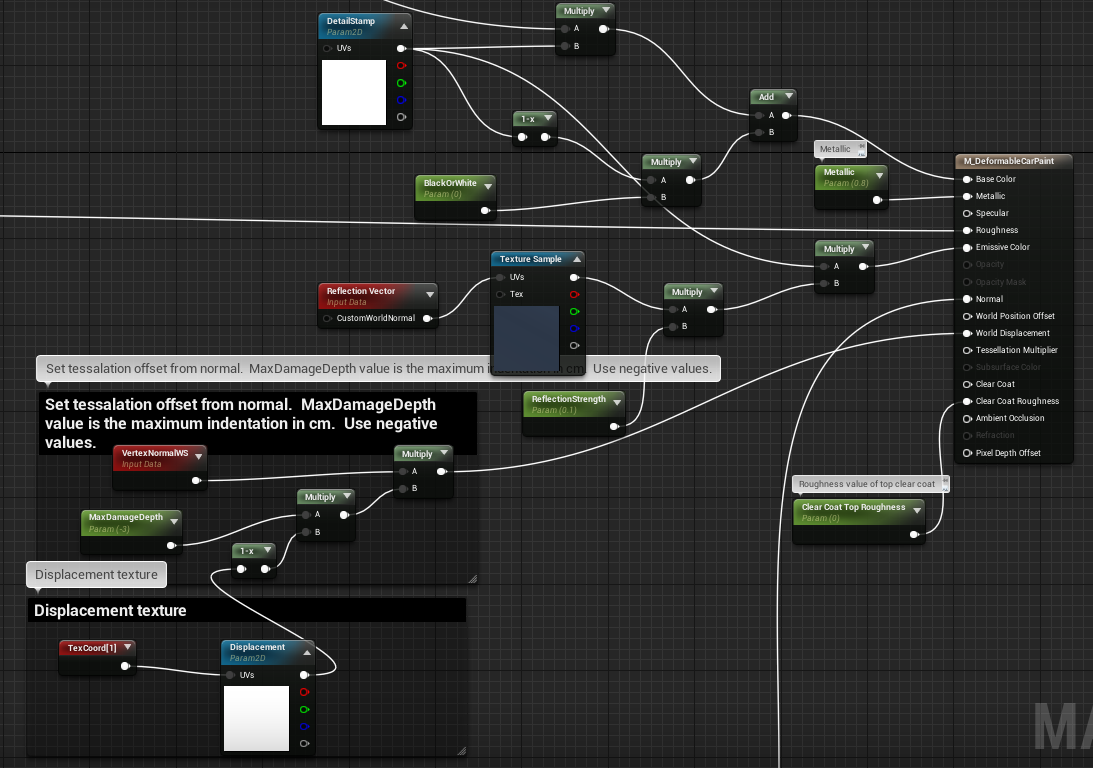Click the green output pin on Texture Sample
Screen dimensions: 1093x768
point(574,312)
